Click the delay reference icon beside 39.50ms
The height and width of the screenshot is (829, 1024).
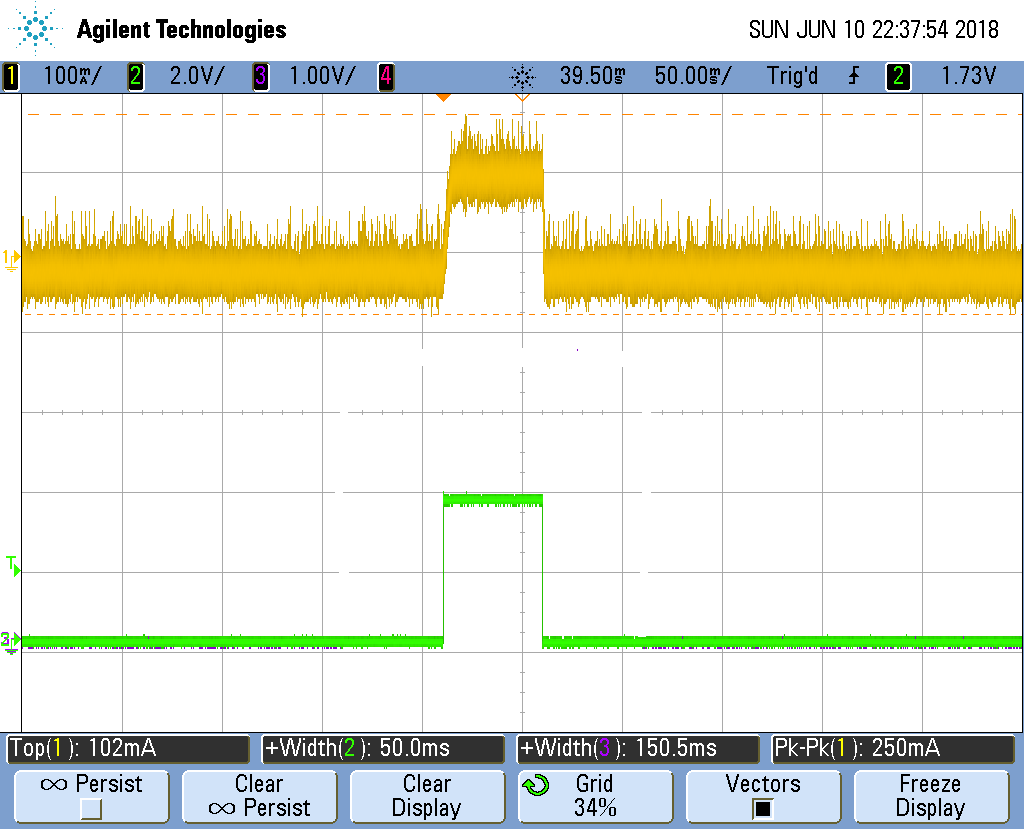(x=522, y=76)
